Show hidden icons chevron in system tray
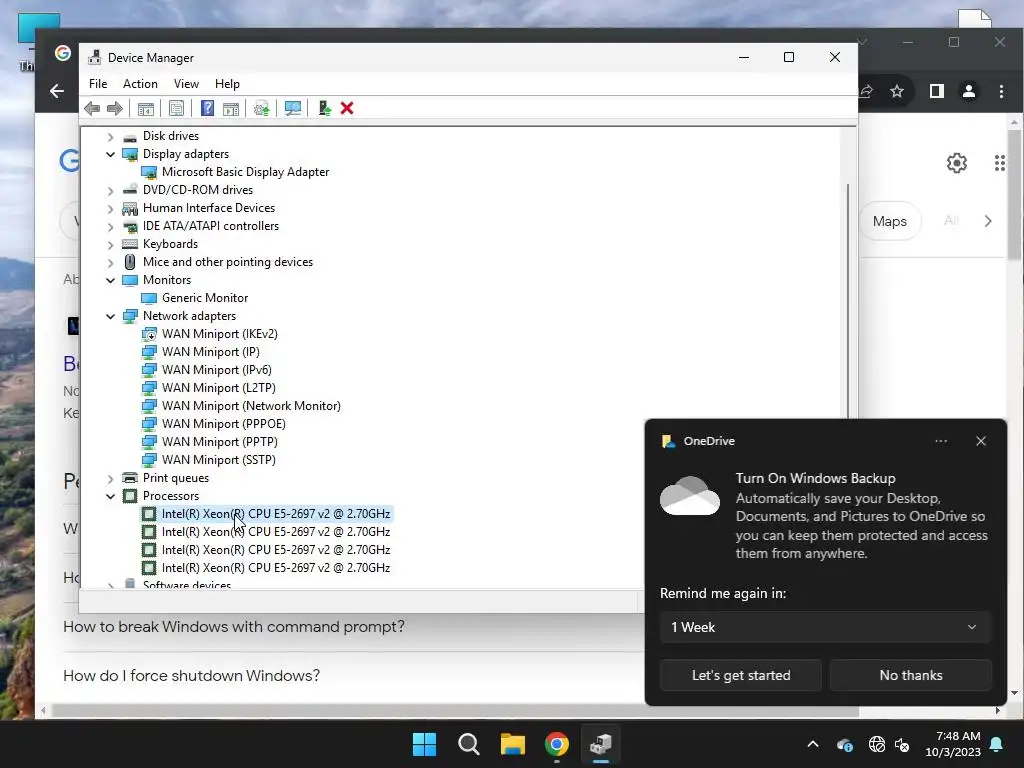 tap(812, 744)
